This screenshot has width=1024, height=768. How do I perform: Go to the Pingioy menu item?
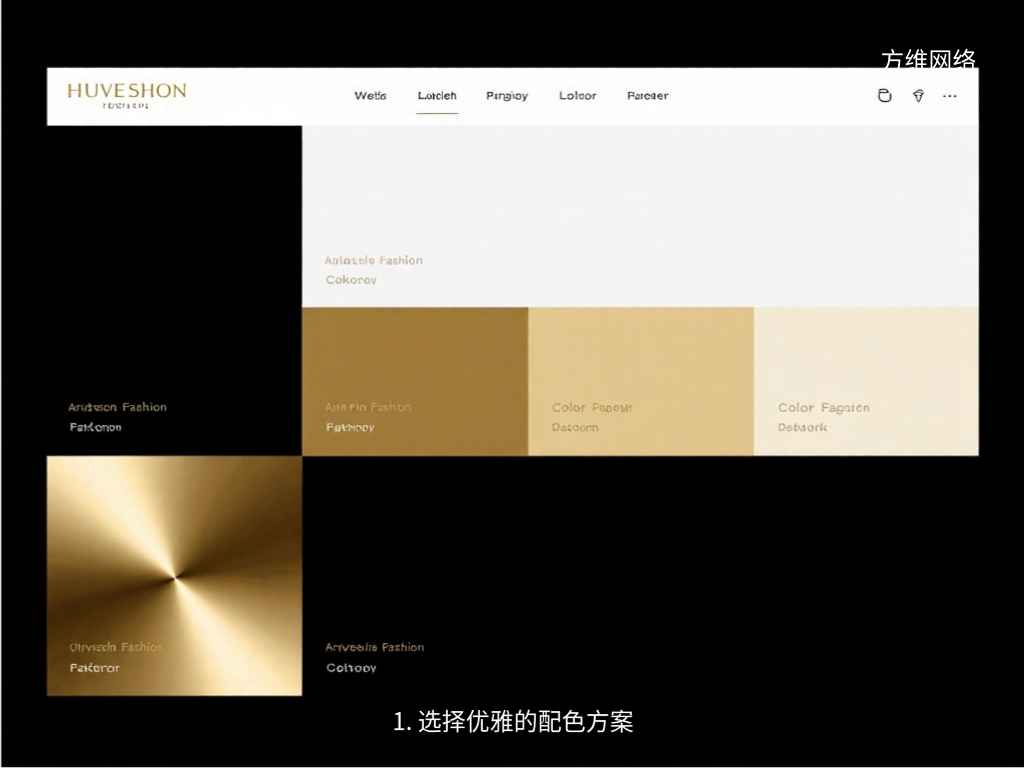tap(507, 96)
